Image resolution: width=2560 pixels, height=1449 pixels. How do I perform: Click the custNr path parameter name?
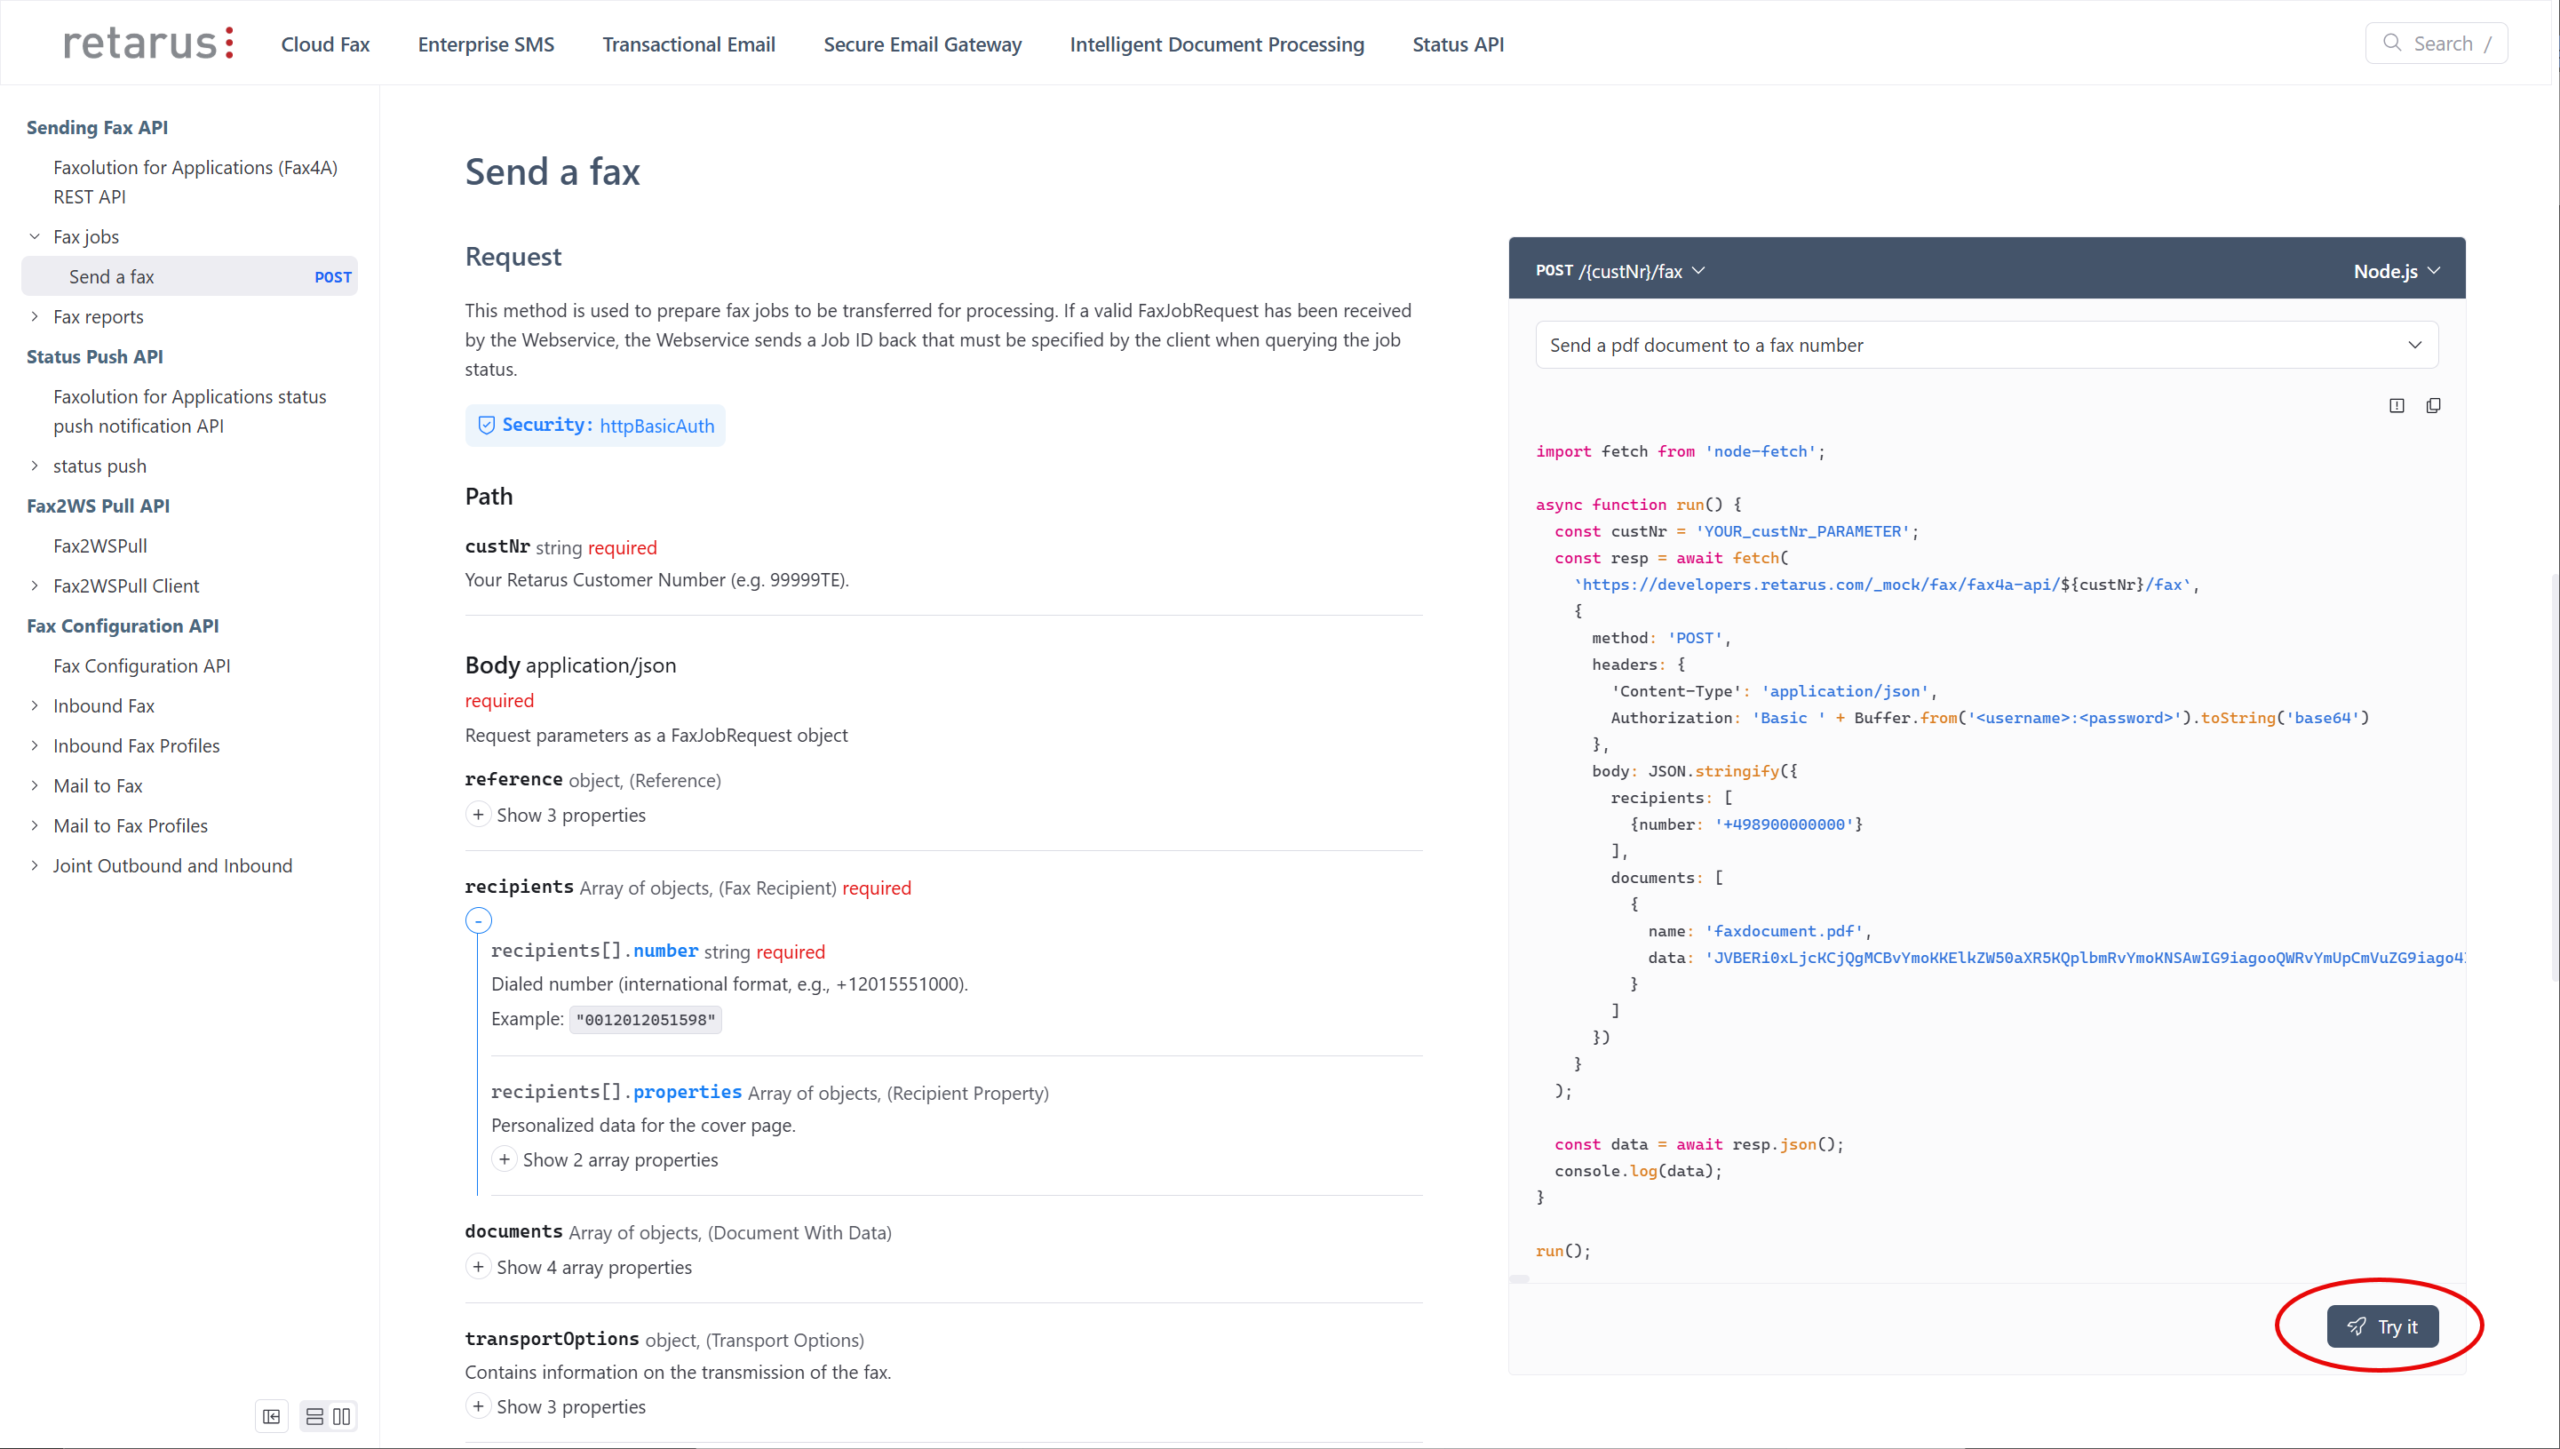(497, 547)
